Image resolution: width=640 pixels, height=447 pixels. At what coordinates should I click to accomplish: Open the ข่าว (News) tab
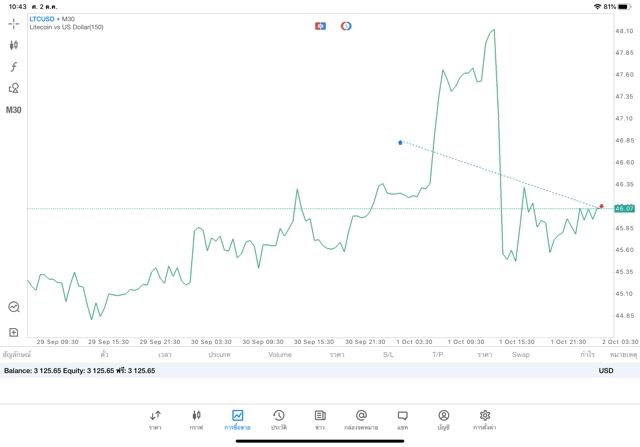pos(319,419)
